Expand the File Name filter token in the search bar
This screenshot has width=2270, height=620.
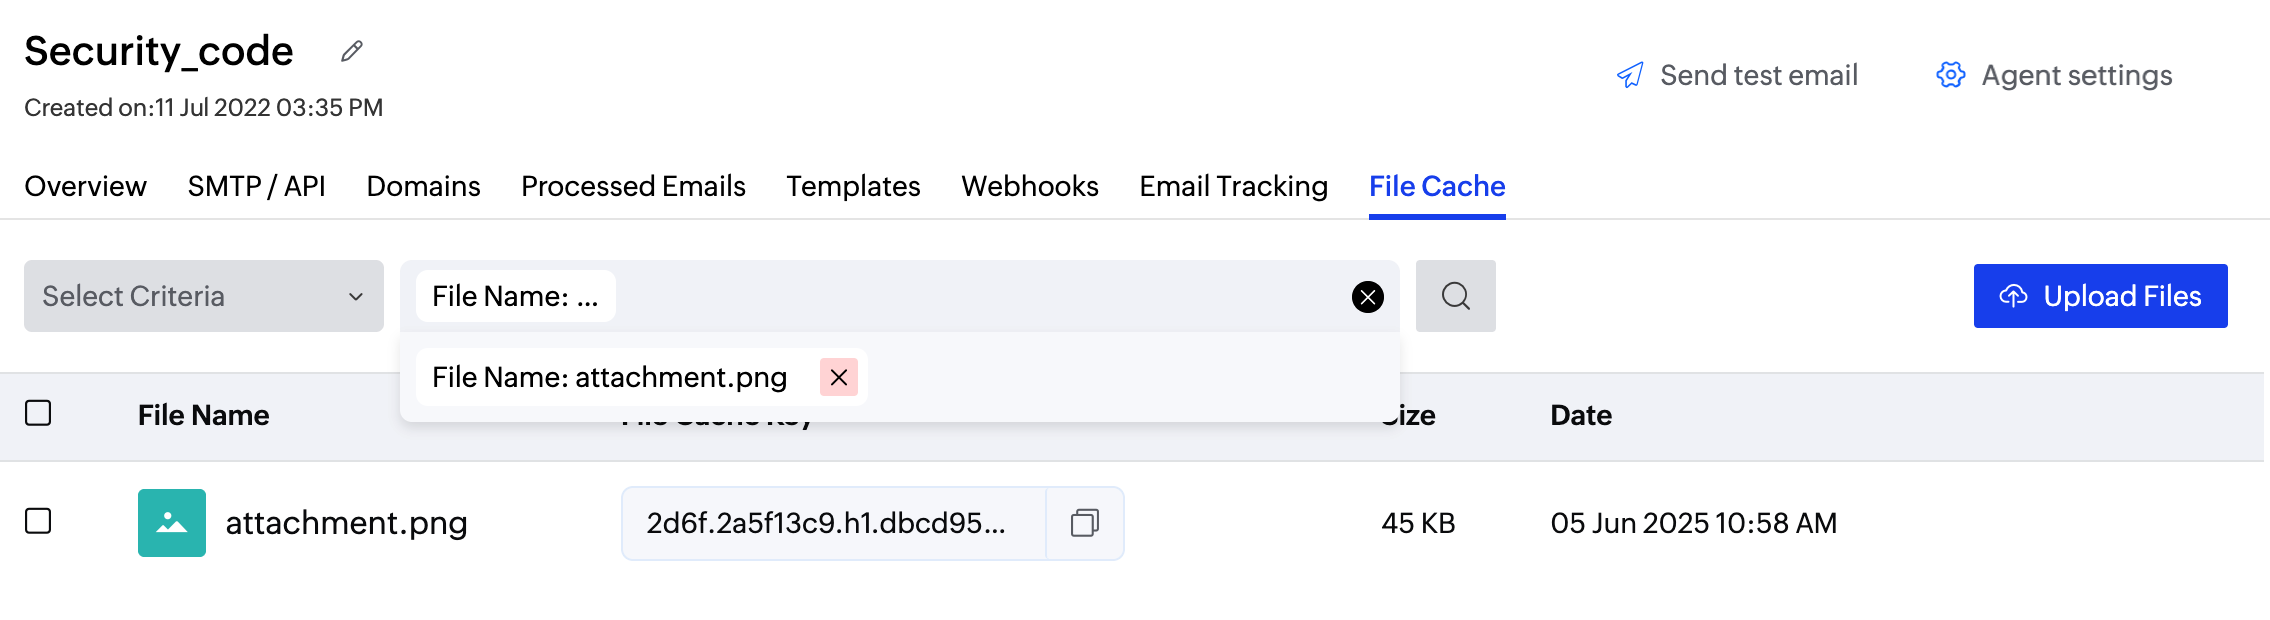pos(513,296)
